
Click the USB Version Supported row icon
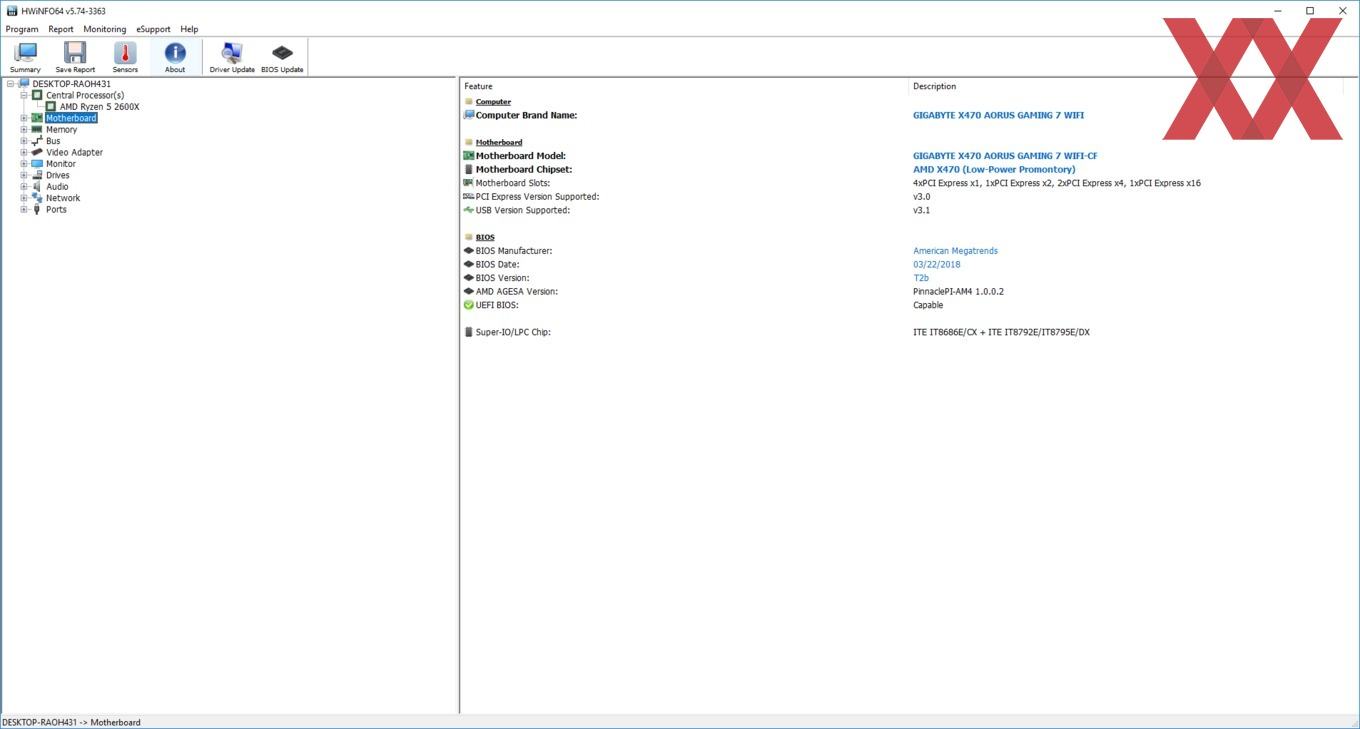[x=469, y=210]
